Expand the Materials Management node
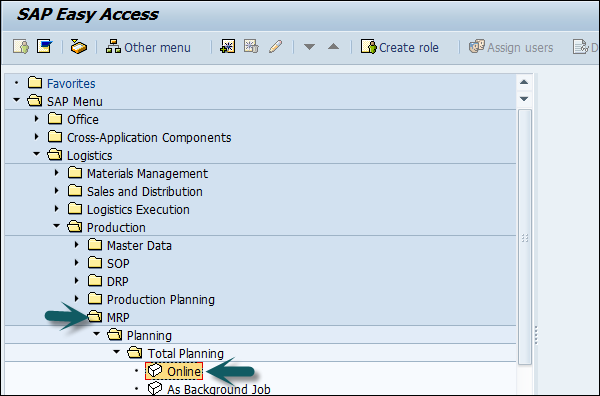 tap(57, 173)
